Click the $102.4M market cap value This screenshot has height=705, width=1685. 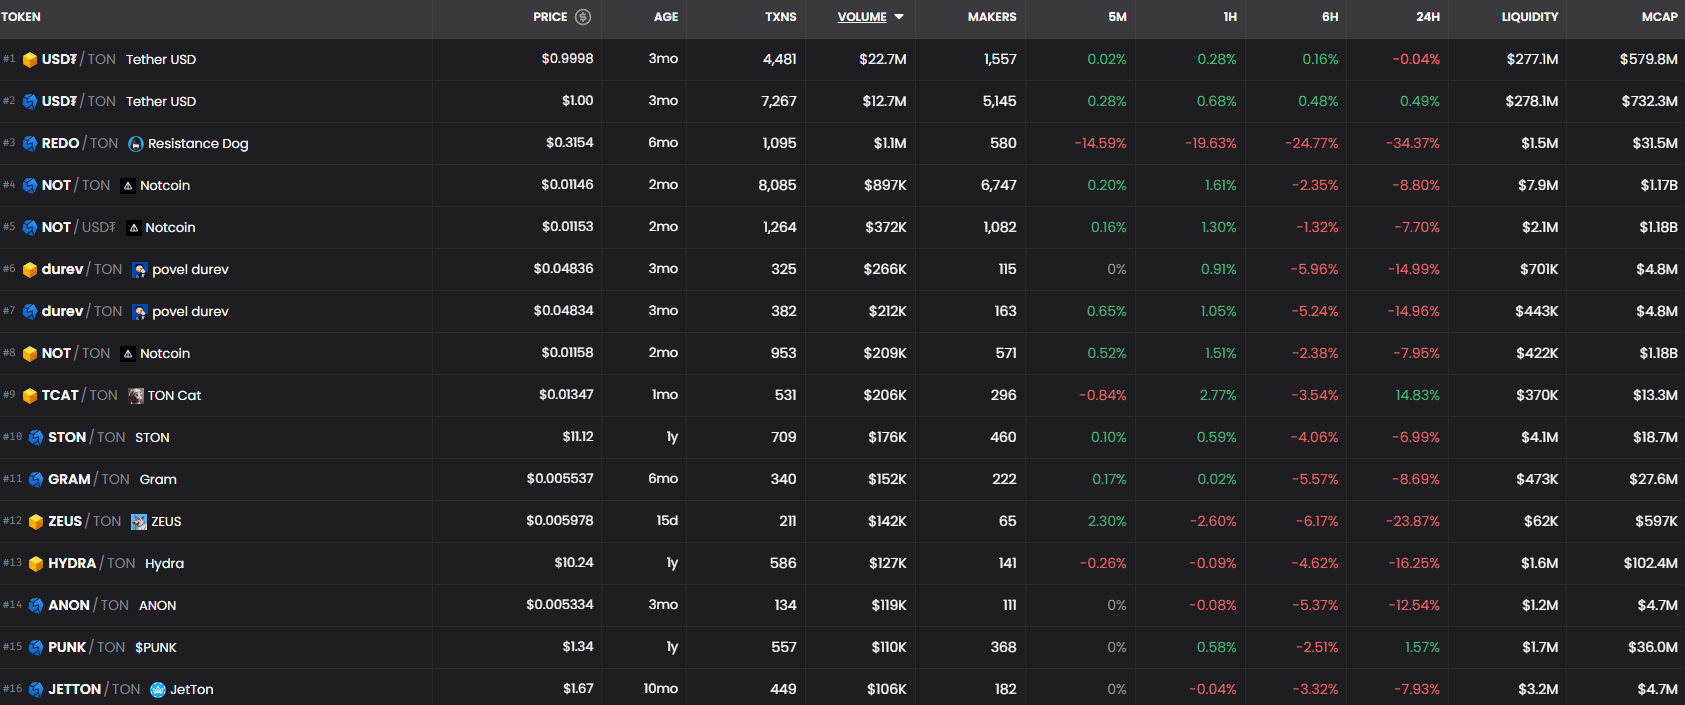pos(1651,564)
